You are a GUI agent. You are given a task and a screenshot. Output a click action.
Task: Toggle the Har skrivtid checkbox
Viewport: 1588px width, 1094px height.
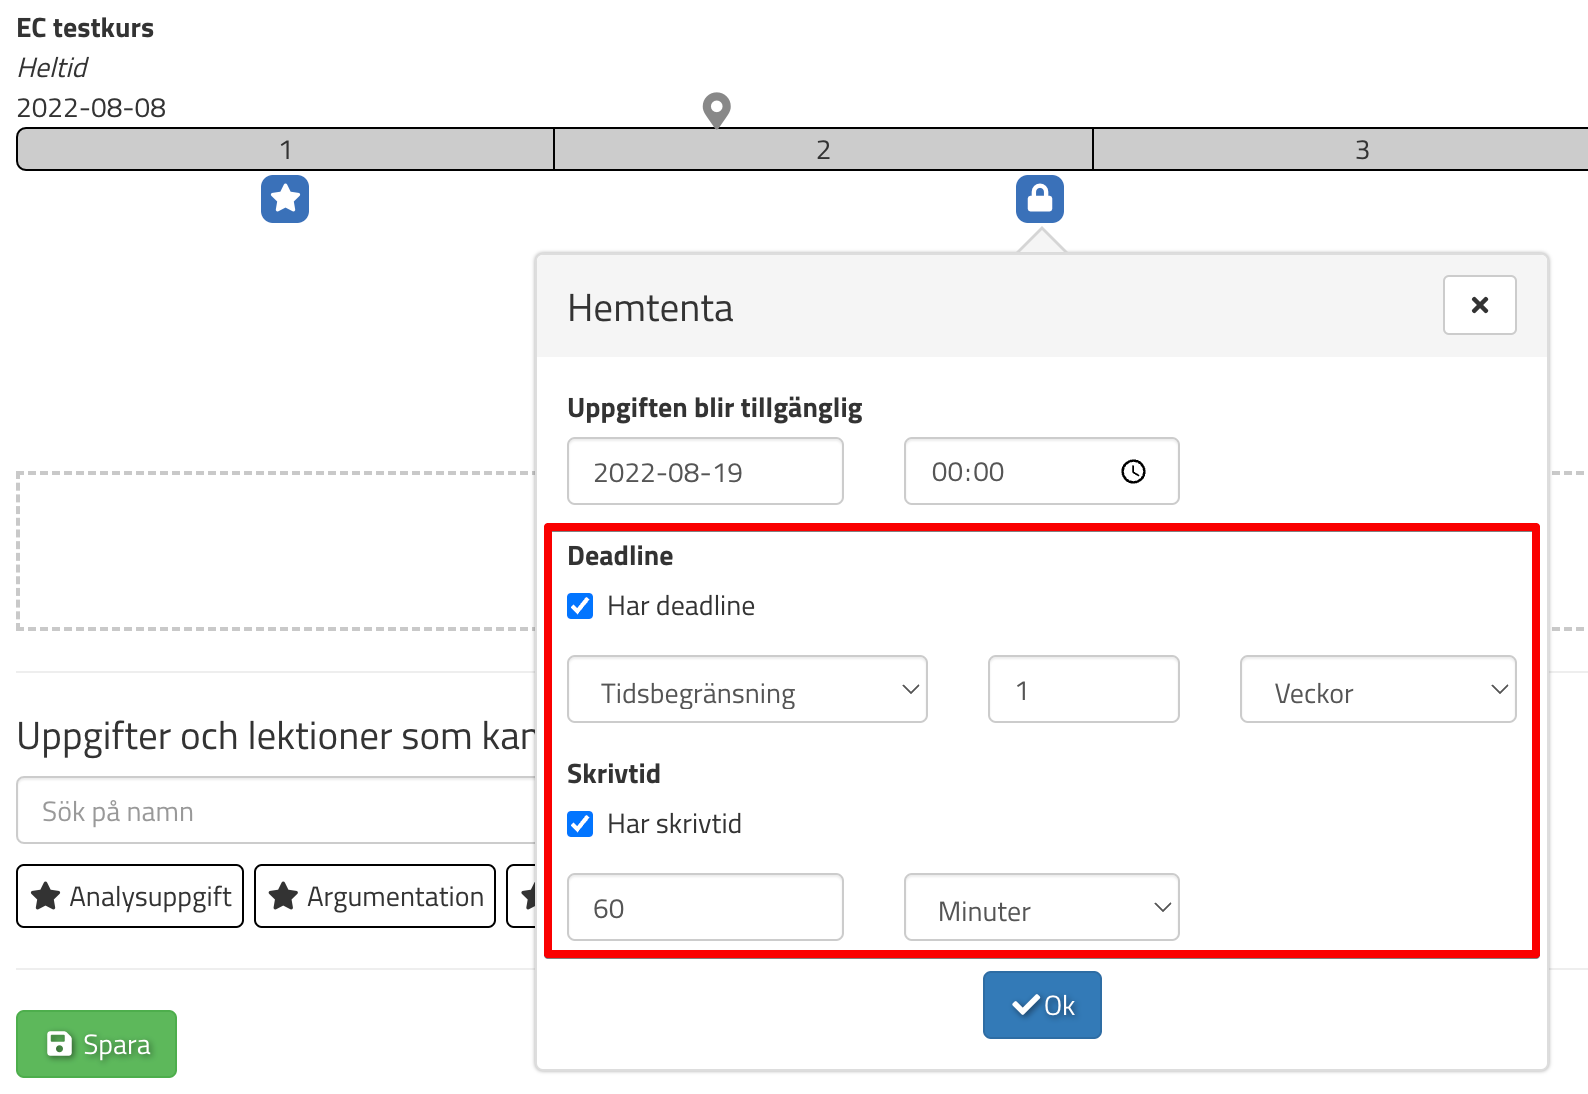pyautogui.click(x=581, y=824)
